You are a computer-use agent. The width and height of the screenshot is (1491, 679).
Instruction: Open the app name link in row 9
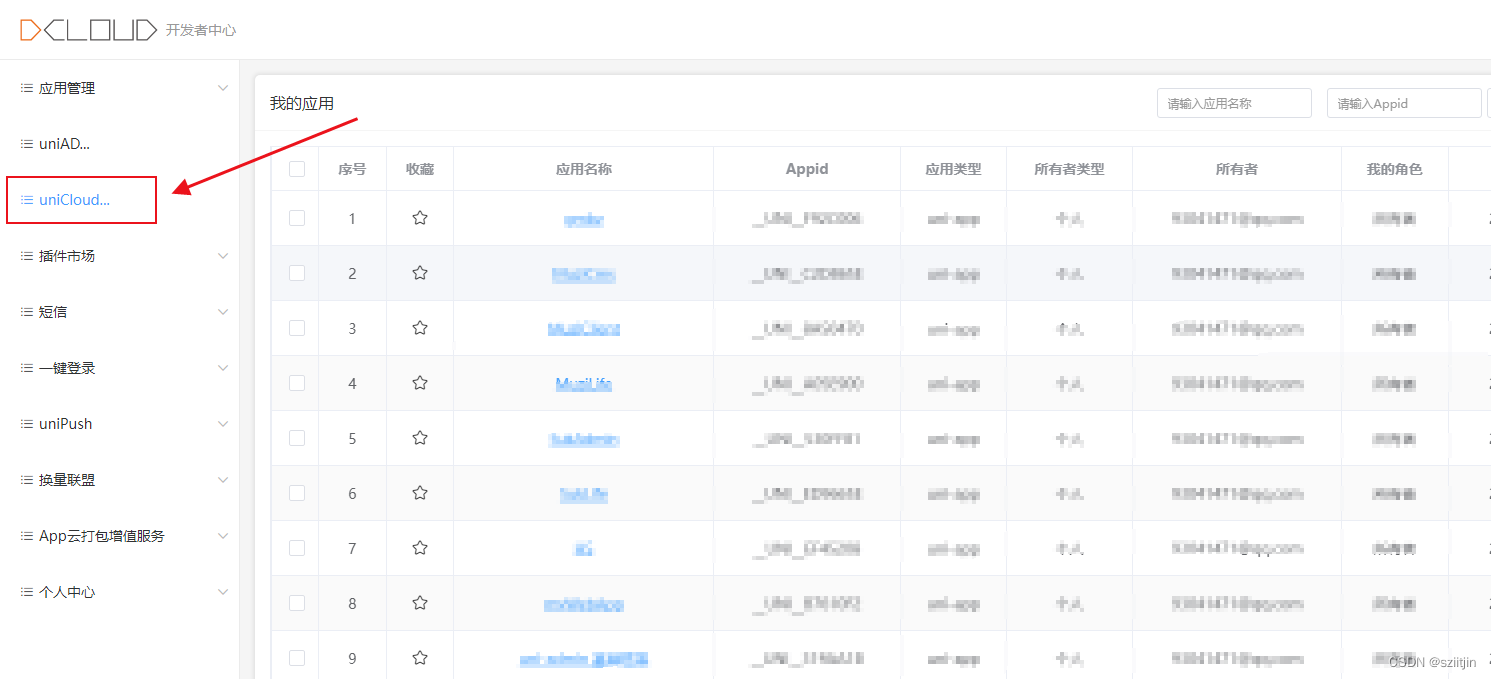pyautogui.click(x=584, y=659)
